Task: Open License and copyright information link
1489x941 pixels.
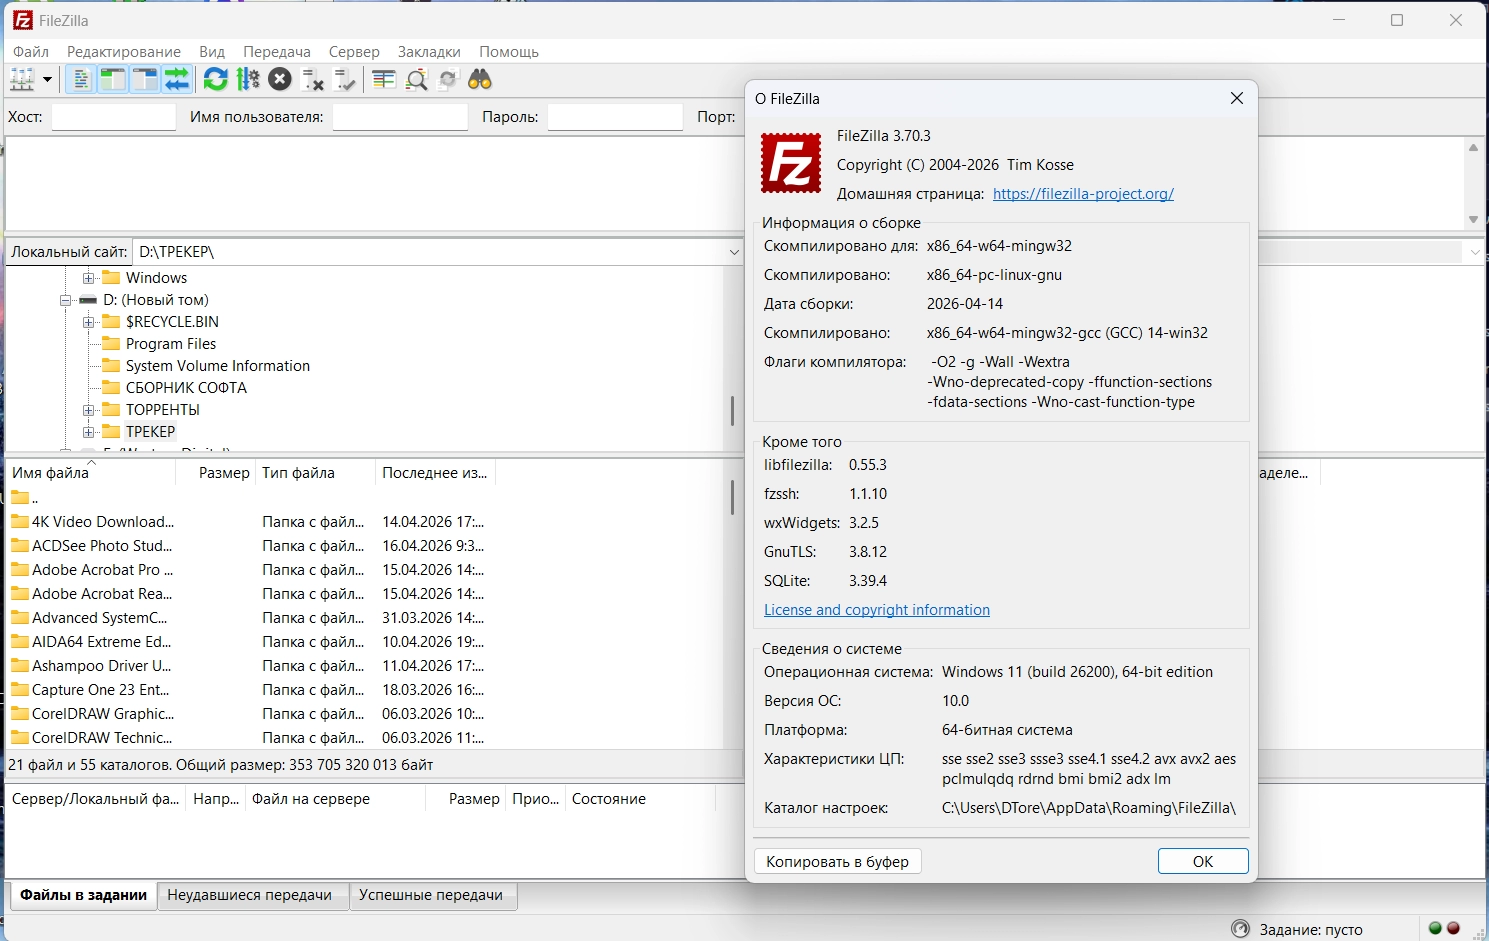Action: tap(877, 610)
